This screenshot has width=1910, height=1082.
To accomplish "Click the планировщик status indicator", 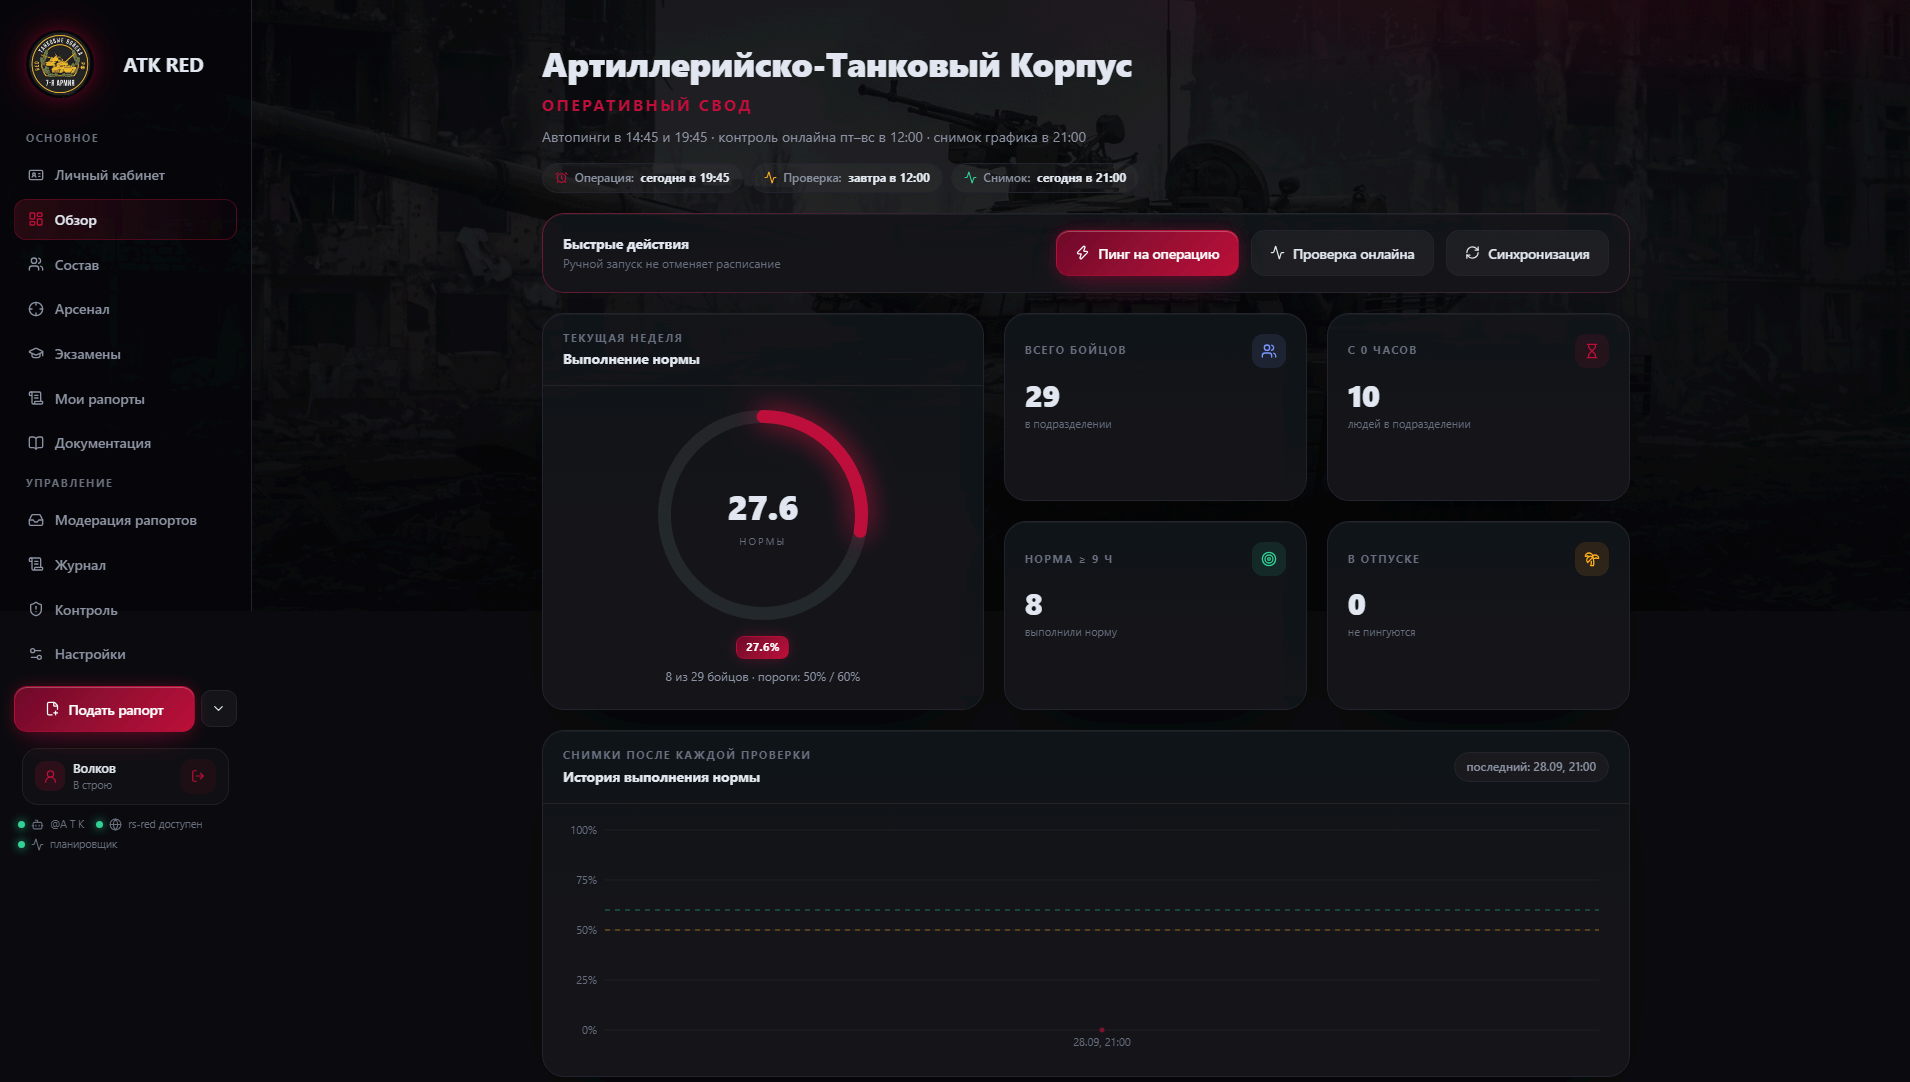I will coord(68,845).
